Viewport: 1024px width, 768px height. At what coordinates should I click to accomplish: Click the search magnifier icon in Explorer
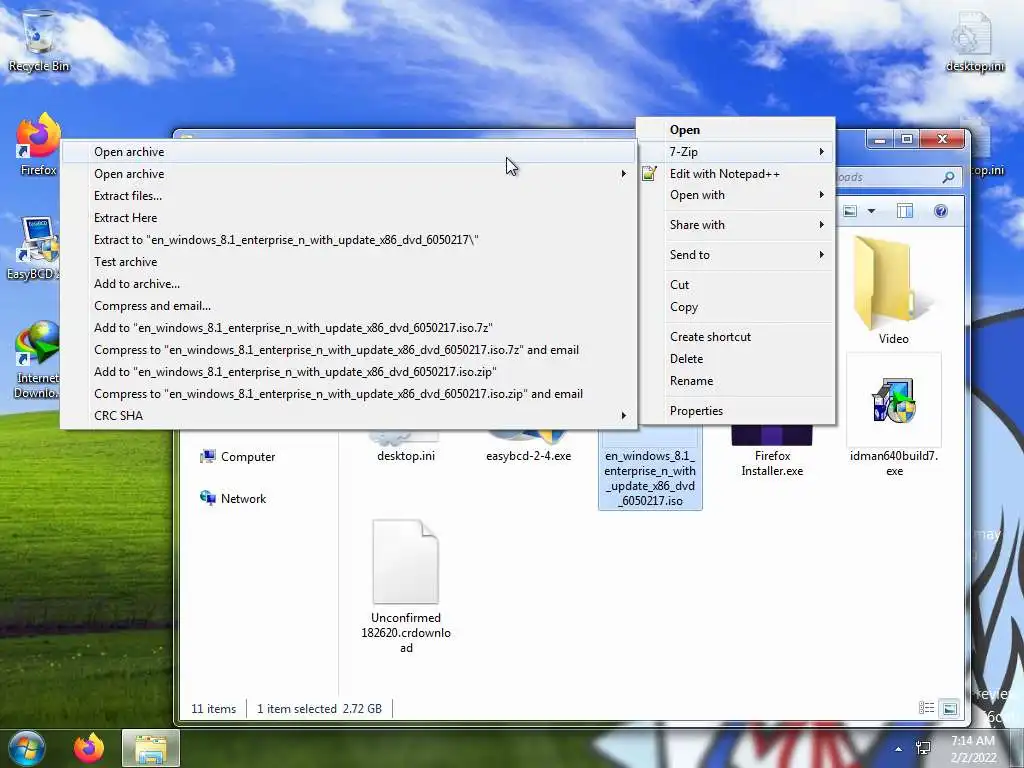click(x=948, y=177)
